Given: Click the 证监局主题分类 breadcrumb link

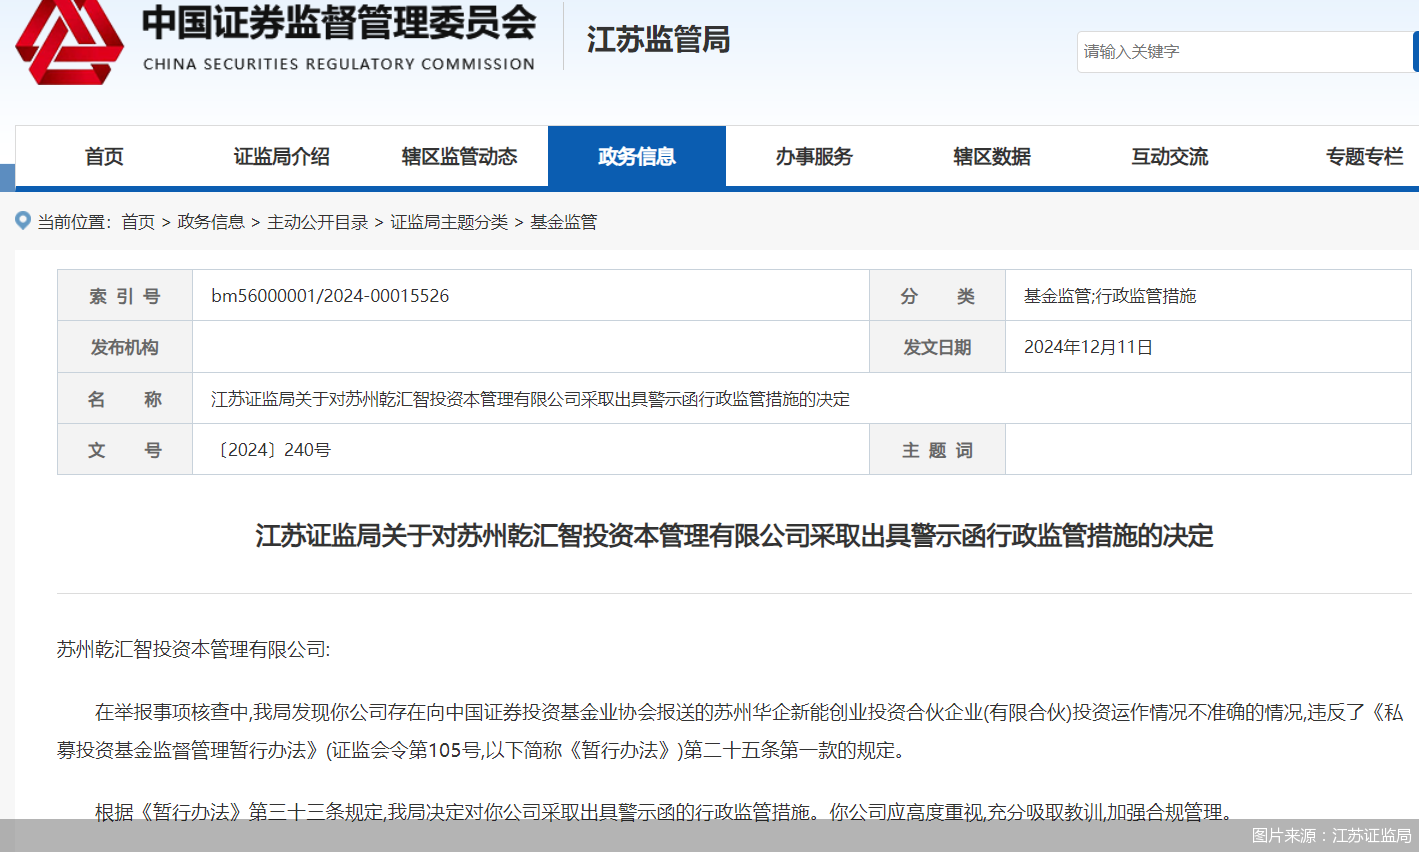Looking at the screenshot, I should (449, 222).
